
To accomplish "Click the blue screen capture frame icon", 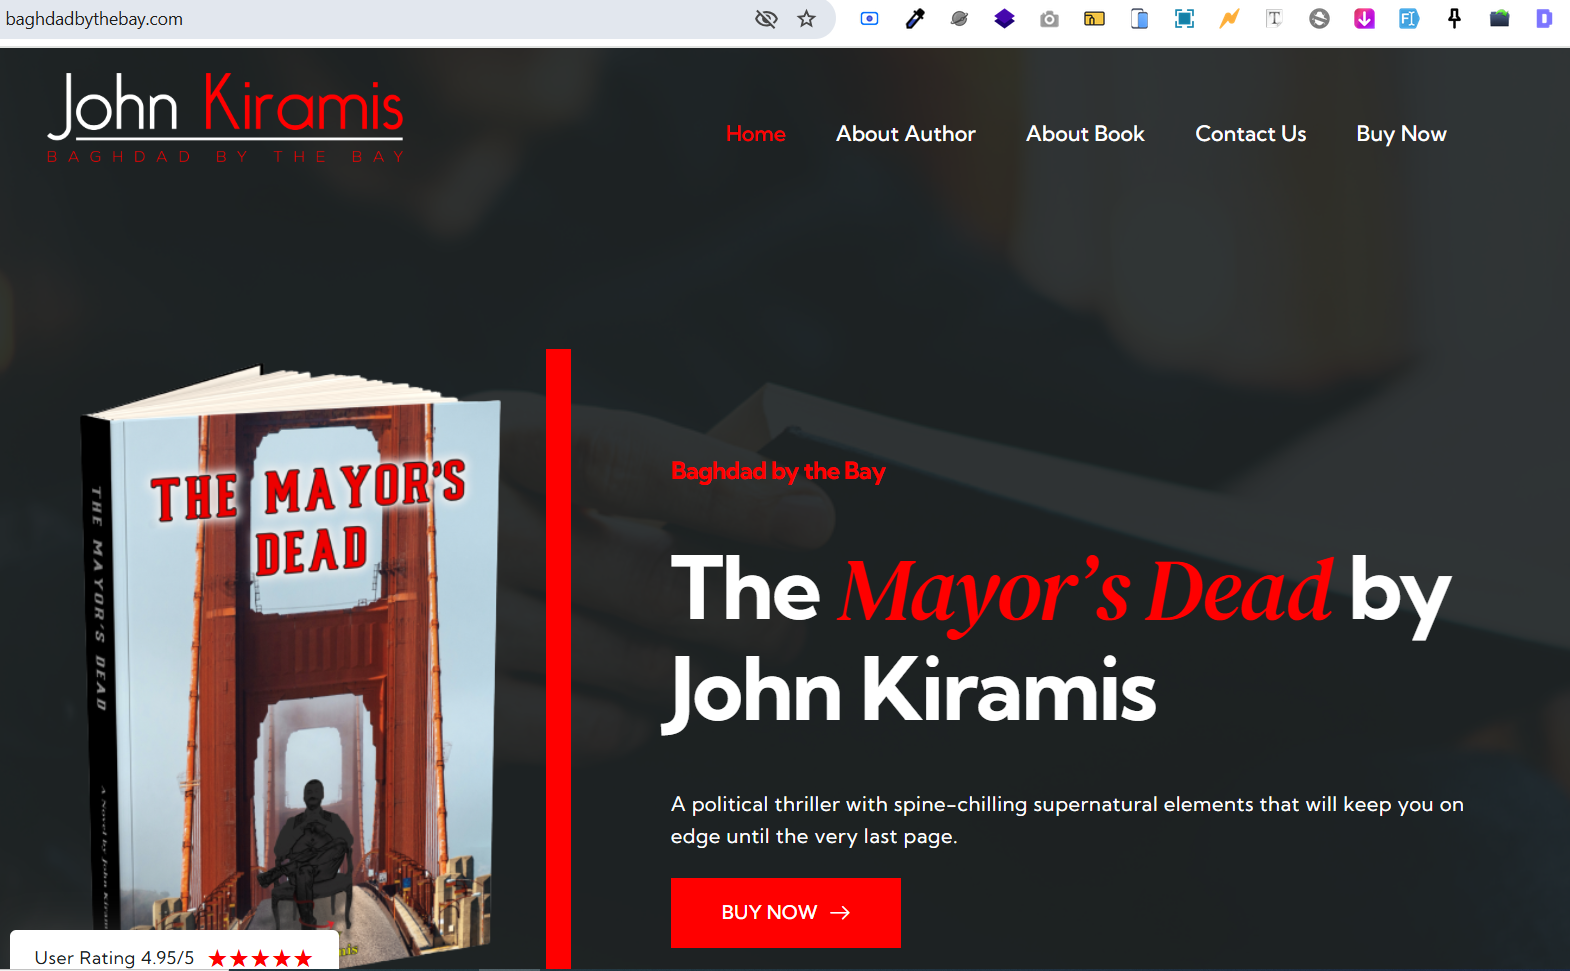I will click(x=1184, y=19).
